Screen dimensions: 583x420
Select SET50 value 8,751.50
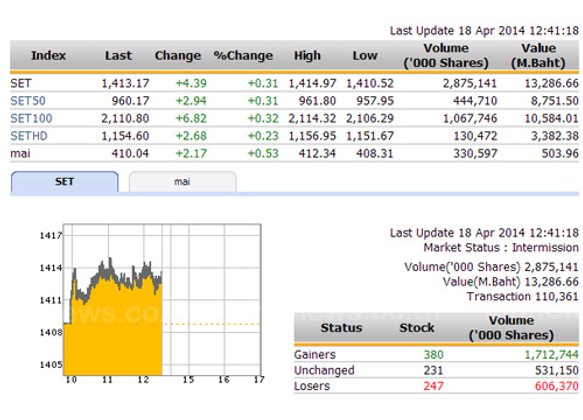point(554,101)
